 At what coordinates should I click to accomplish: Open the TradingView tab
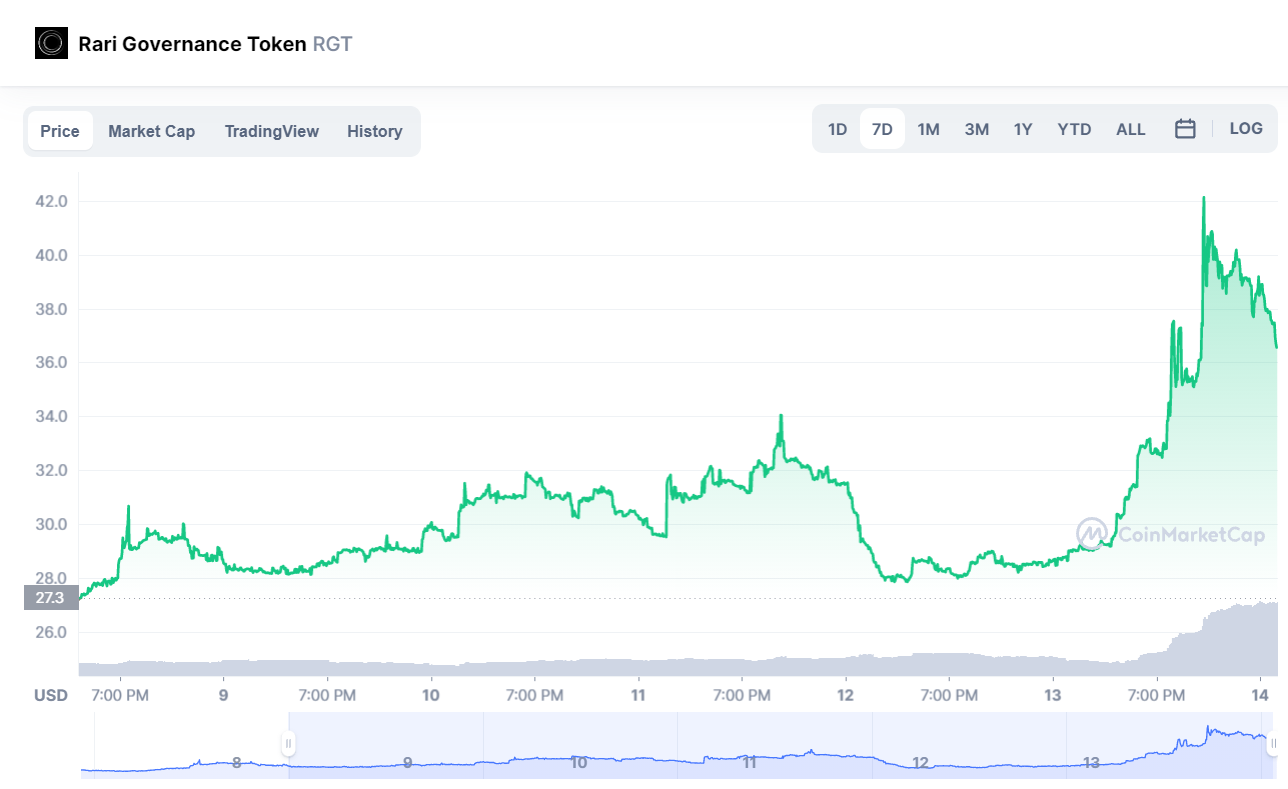(272, 131)
